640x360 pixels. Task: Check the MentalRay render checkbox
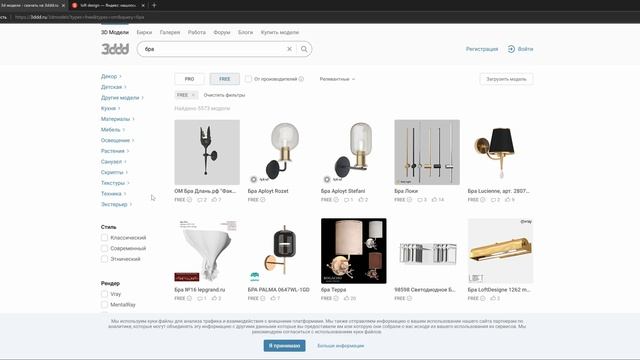point(104,304)
